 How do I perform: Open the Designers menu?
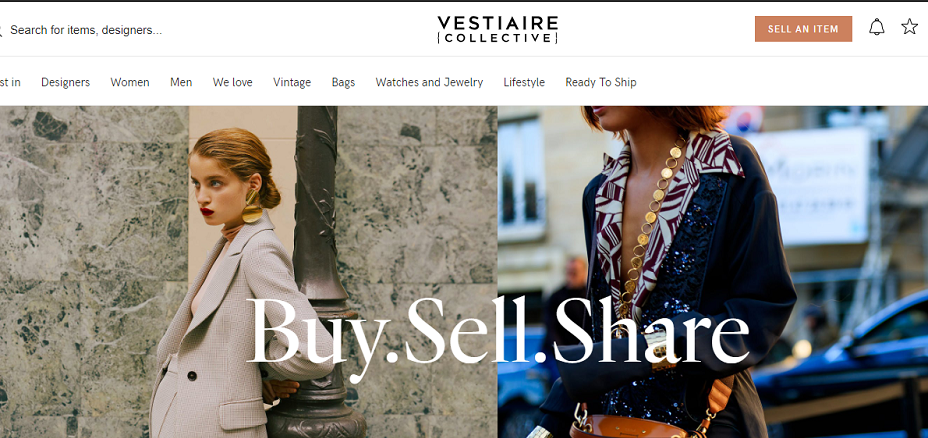pyautogui.click(x=65, y=82)
